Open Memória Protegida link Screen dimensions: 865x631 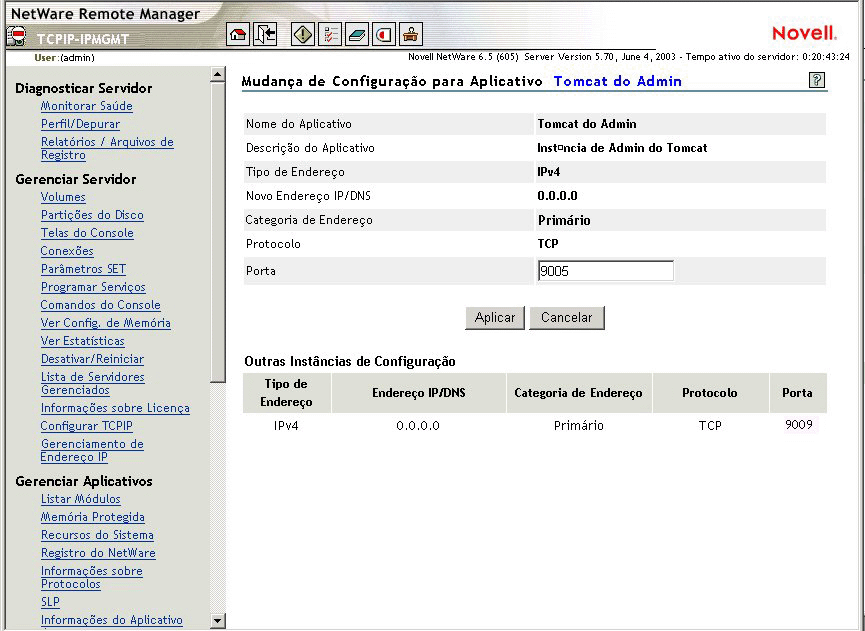93,517
